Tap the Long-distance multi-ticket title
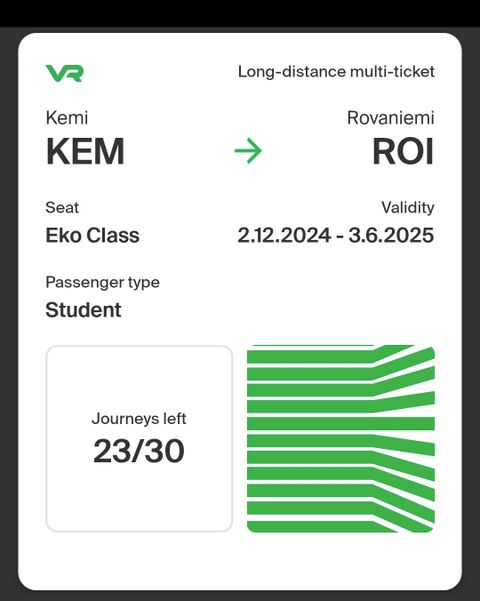Viewport: 480px width, 601px height. tap(336, 72)
